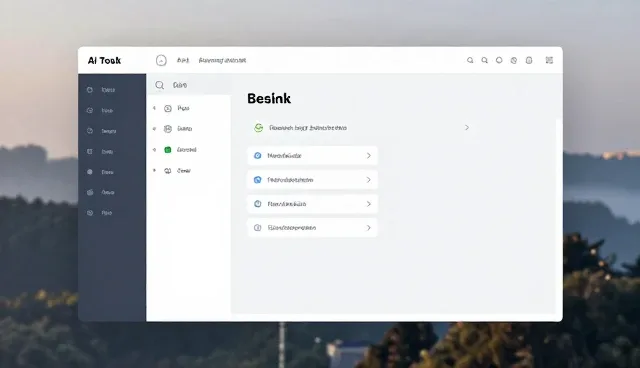The height and width of the screenshot is (368, 640).
Task: Expand the first row's arrow in the white panel list
Action: click(154, 108)
